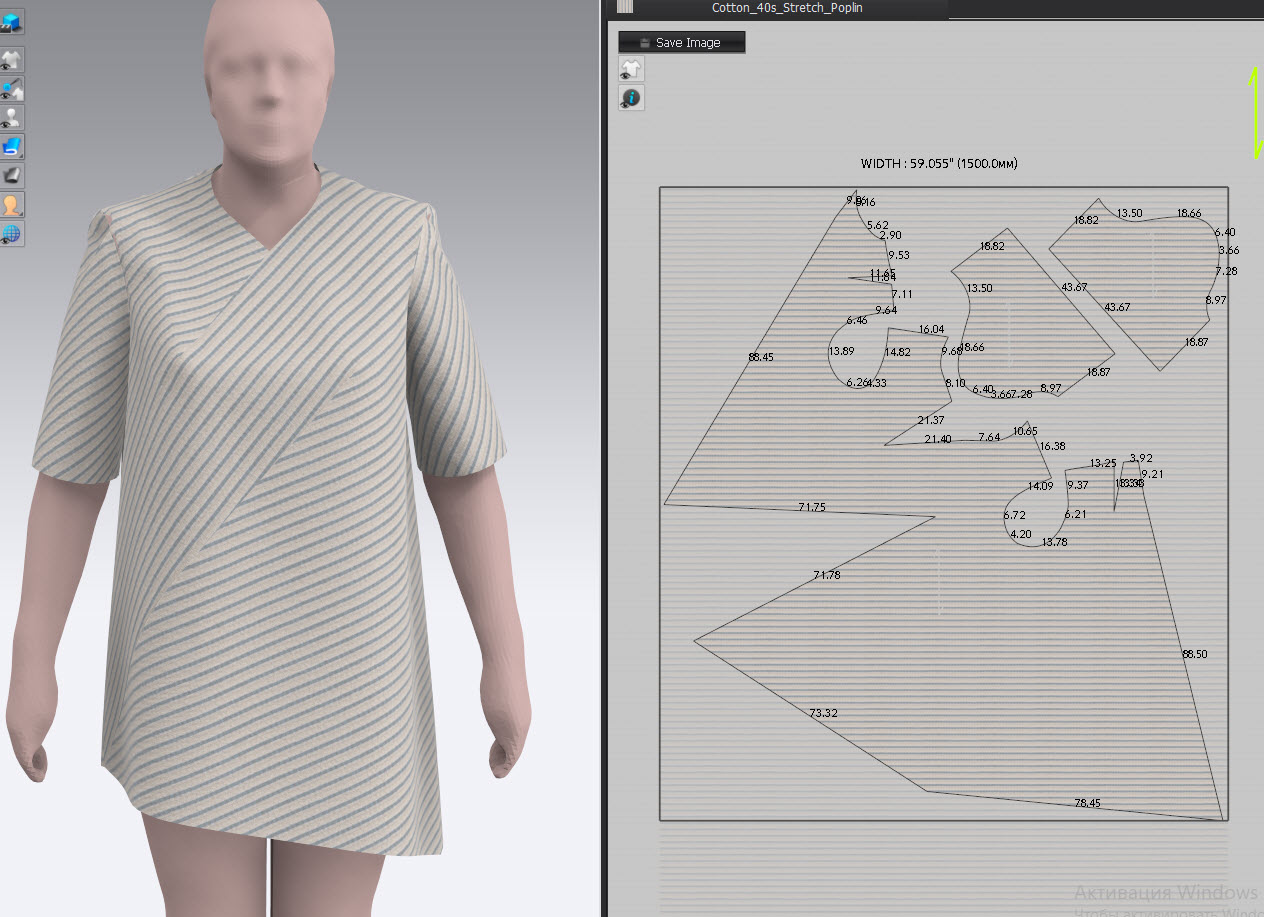
Task: Click the 88.45 edge measurement
Action: click(x=760, y=357)
